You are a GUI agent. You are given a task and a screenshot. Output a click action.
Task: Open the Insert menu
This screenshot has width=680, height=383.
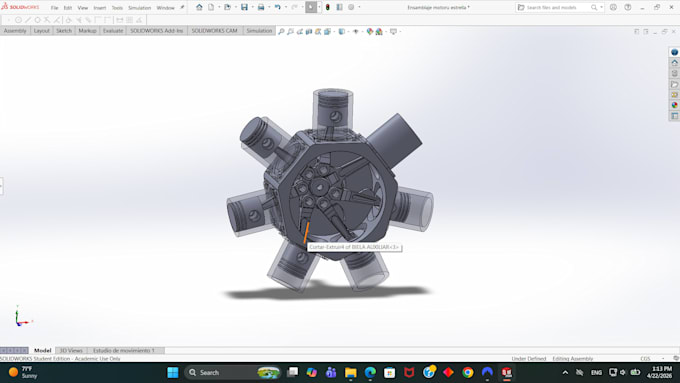pyautogui.click(x=100, y=8)
